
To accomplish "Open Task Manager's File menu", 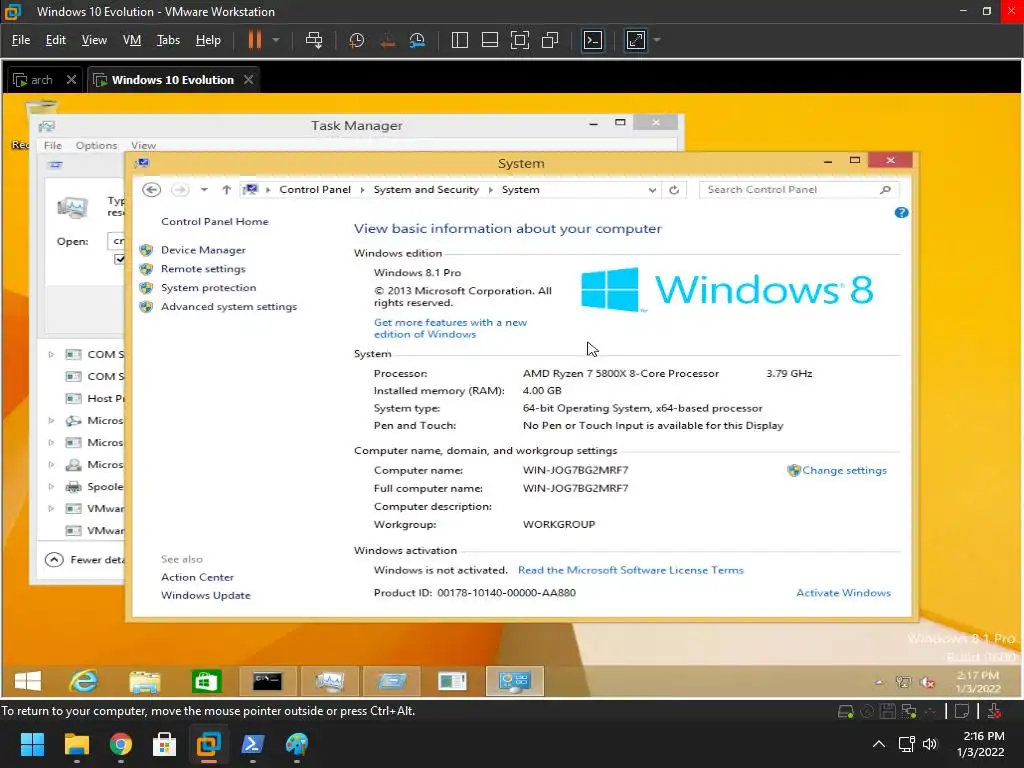I will [53, 146].
